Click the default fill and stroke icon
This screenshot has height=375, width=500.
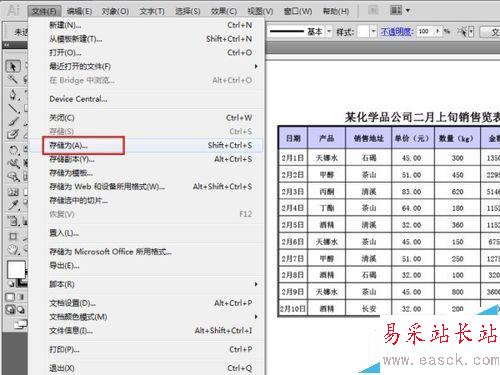click(x=11, y=284)
